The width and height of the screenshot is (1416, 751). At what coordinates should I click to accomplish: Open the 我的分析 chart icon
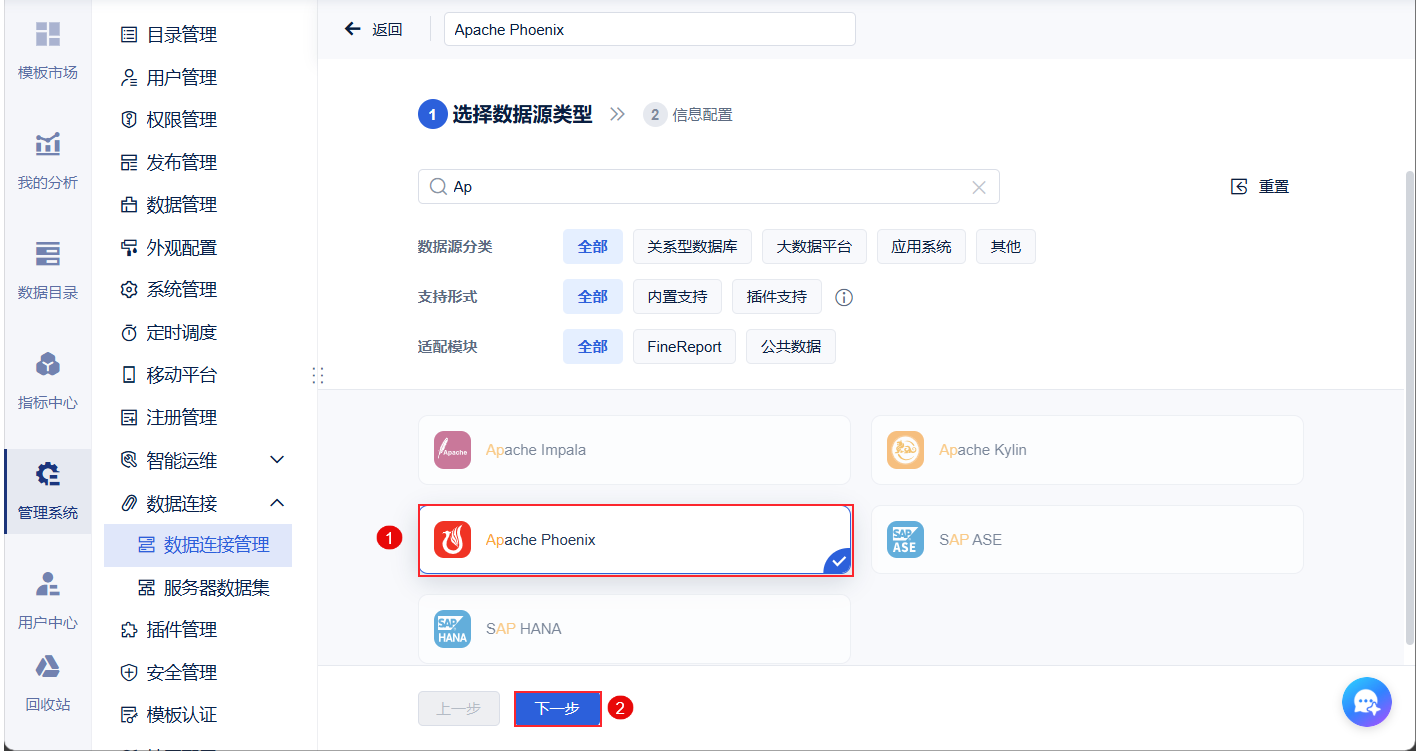[x=48, y=144]
